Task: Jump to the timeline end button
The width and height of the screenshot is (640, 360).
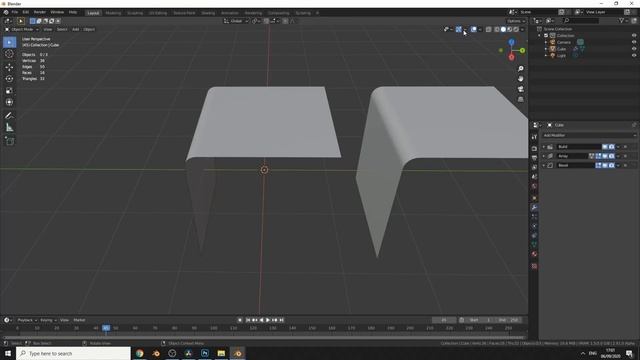Action: [x=281, y=320]
